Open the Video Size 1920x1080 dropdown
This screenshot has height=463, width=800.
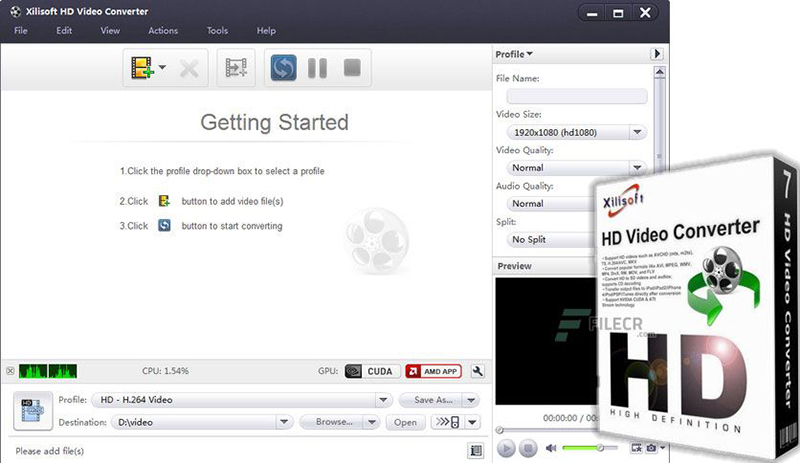point(577,132)
